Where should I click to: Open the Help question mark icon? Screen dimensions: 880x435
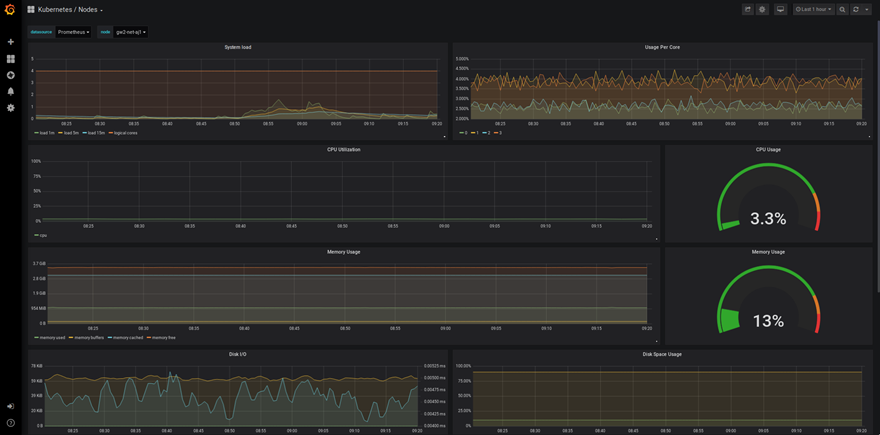(11, 423)
